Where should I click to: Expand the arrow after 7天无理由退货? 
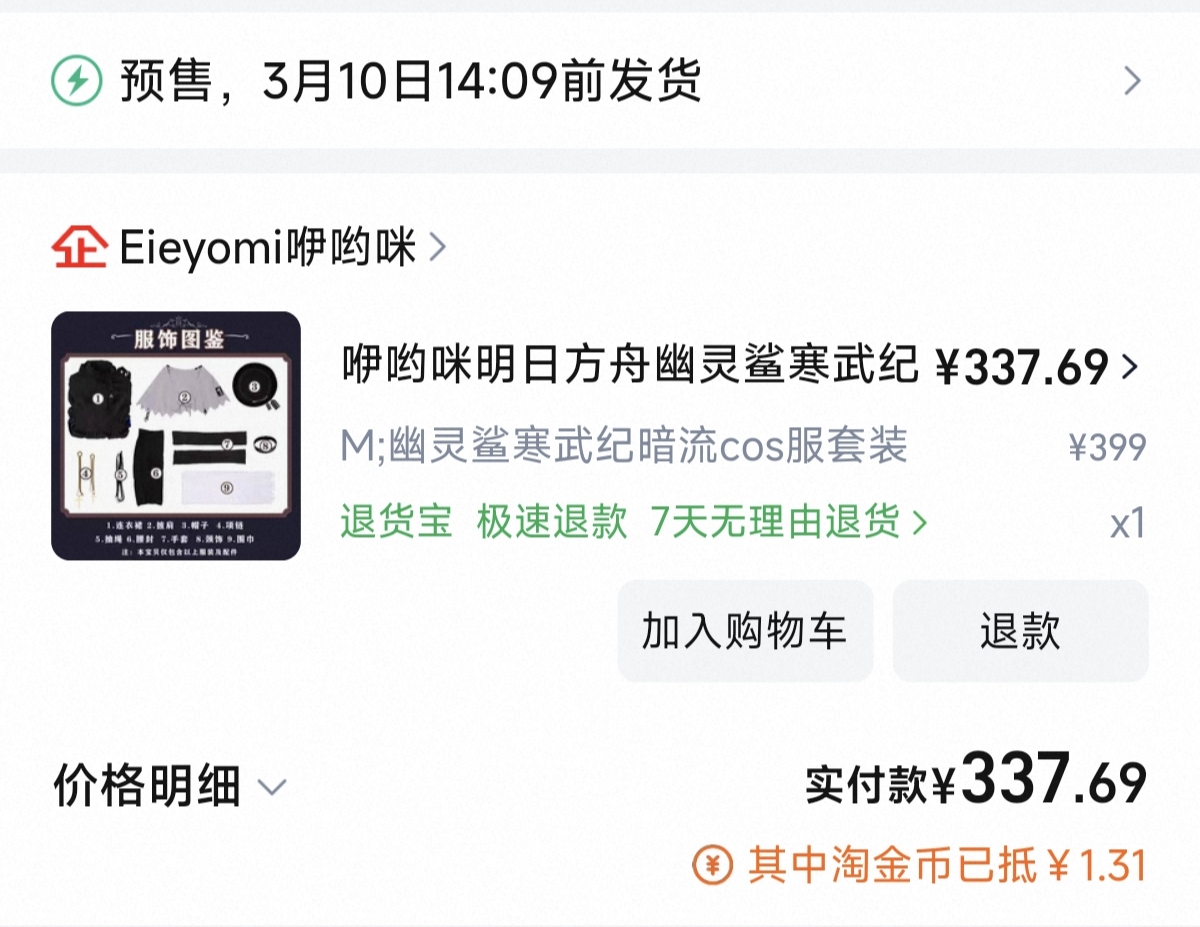pyautogui.click(x=919, y=522)
